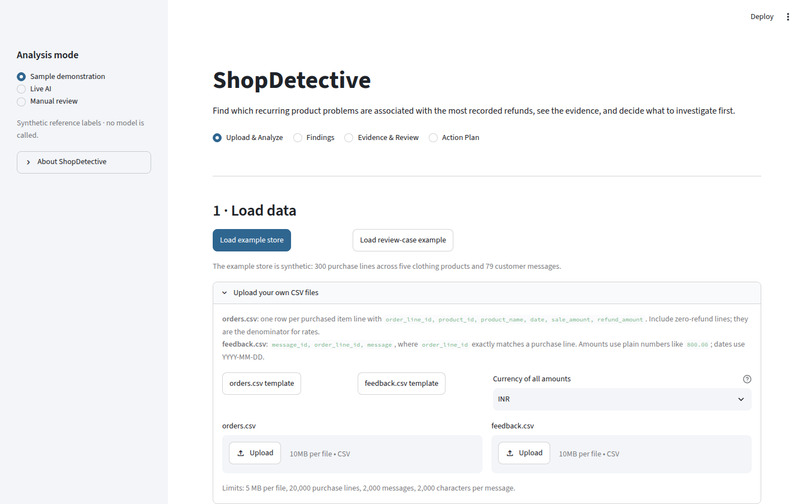Image resolution: width=806 pixels, height=504 pixels.
Task: Switch to Evidence & Review view
Action: point(381,137)
